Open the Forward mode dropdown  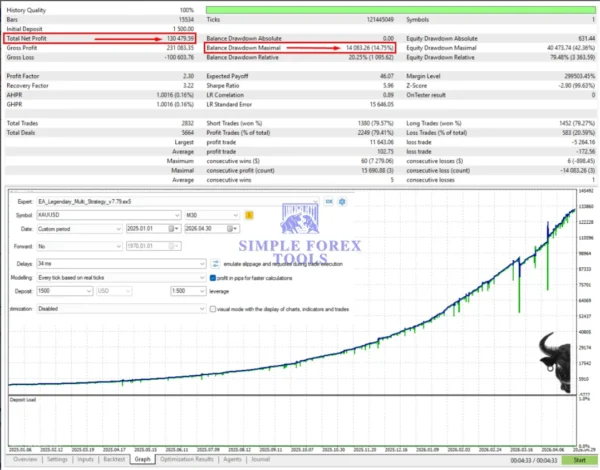click(x=118, y=246)
